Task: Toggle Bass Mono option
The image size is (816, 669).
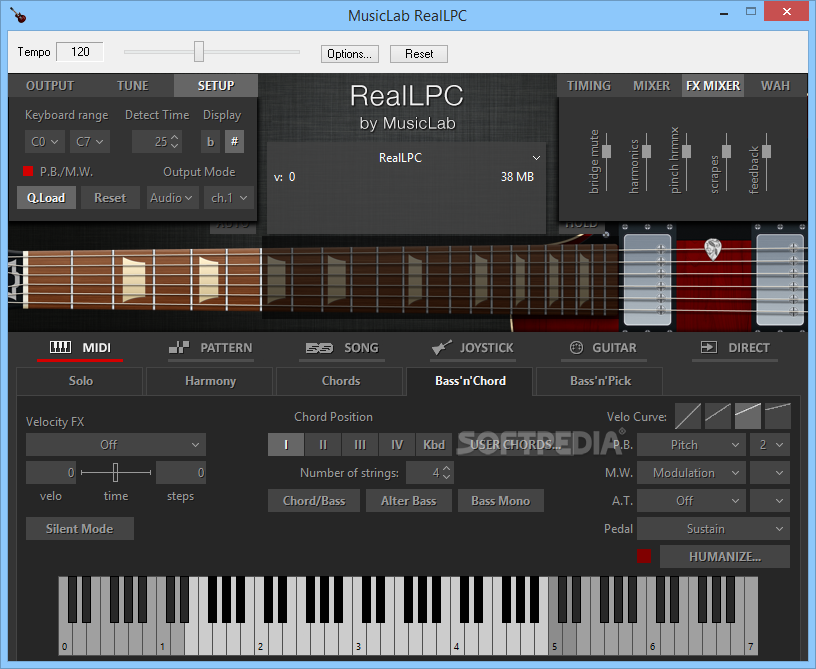Action: [501, 500]
